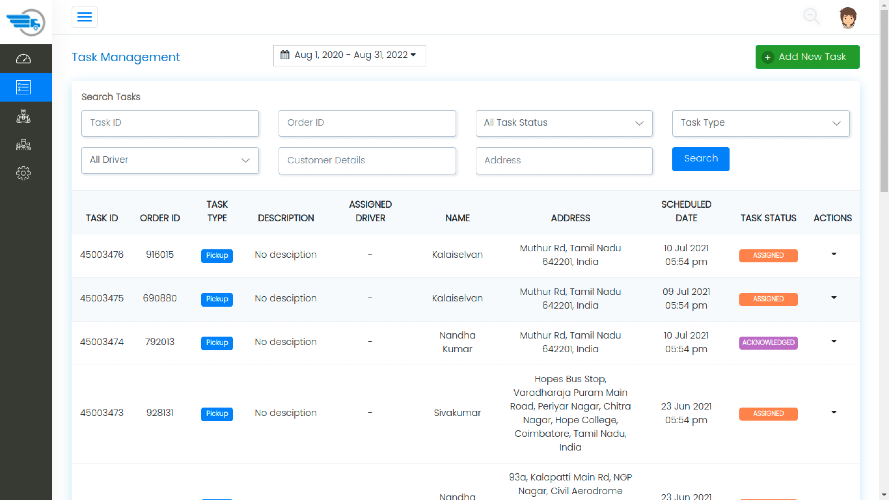Focus the Customer Details field

click(x=367, y=160)
